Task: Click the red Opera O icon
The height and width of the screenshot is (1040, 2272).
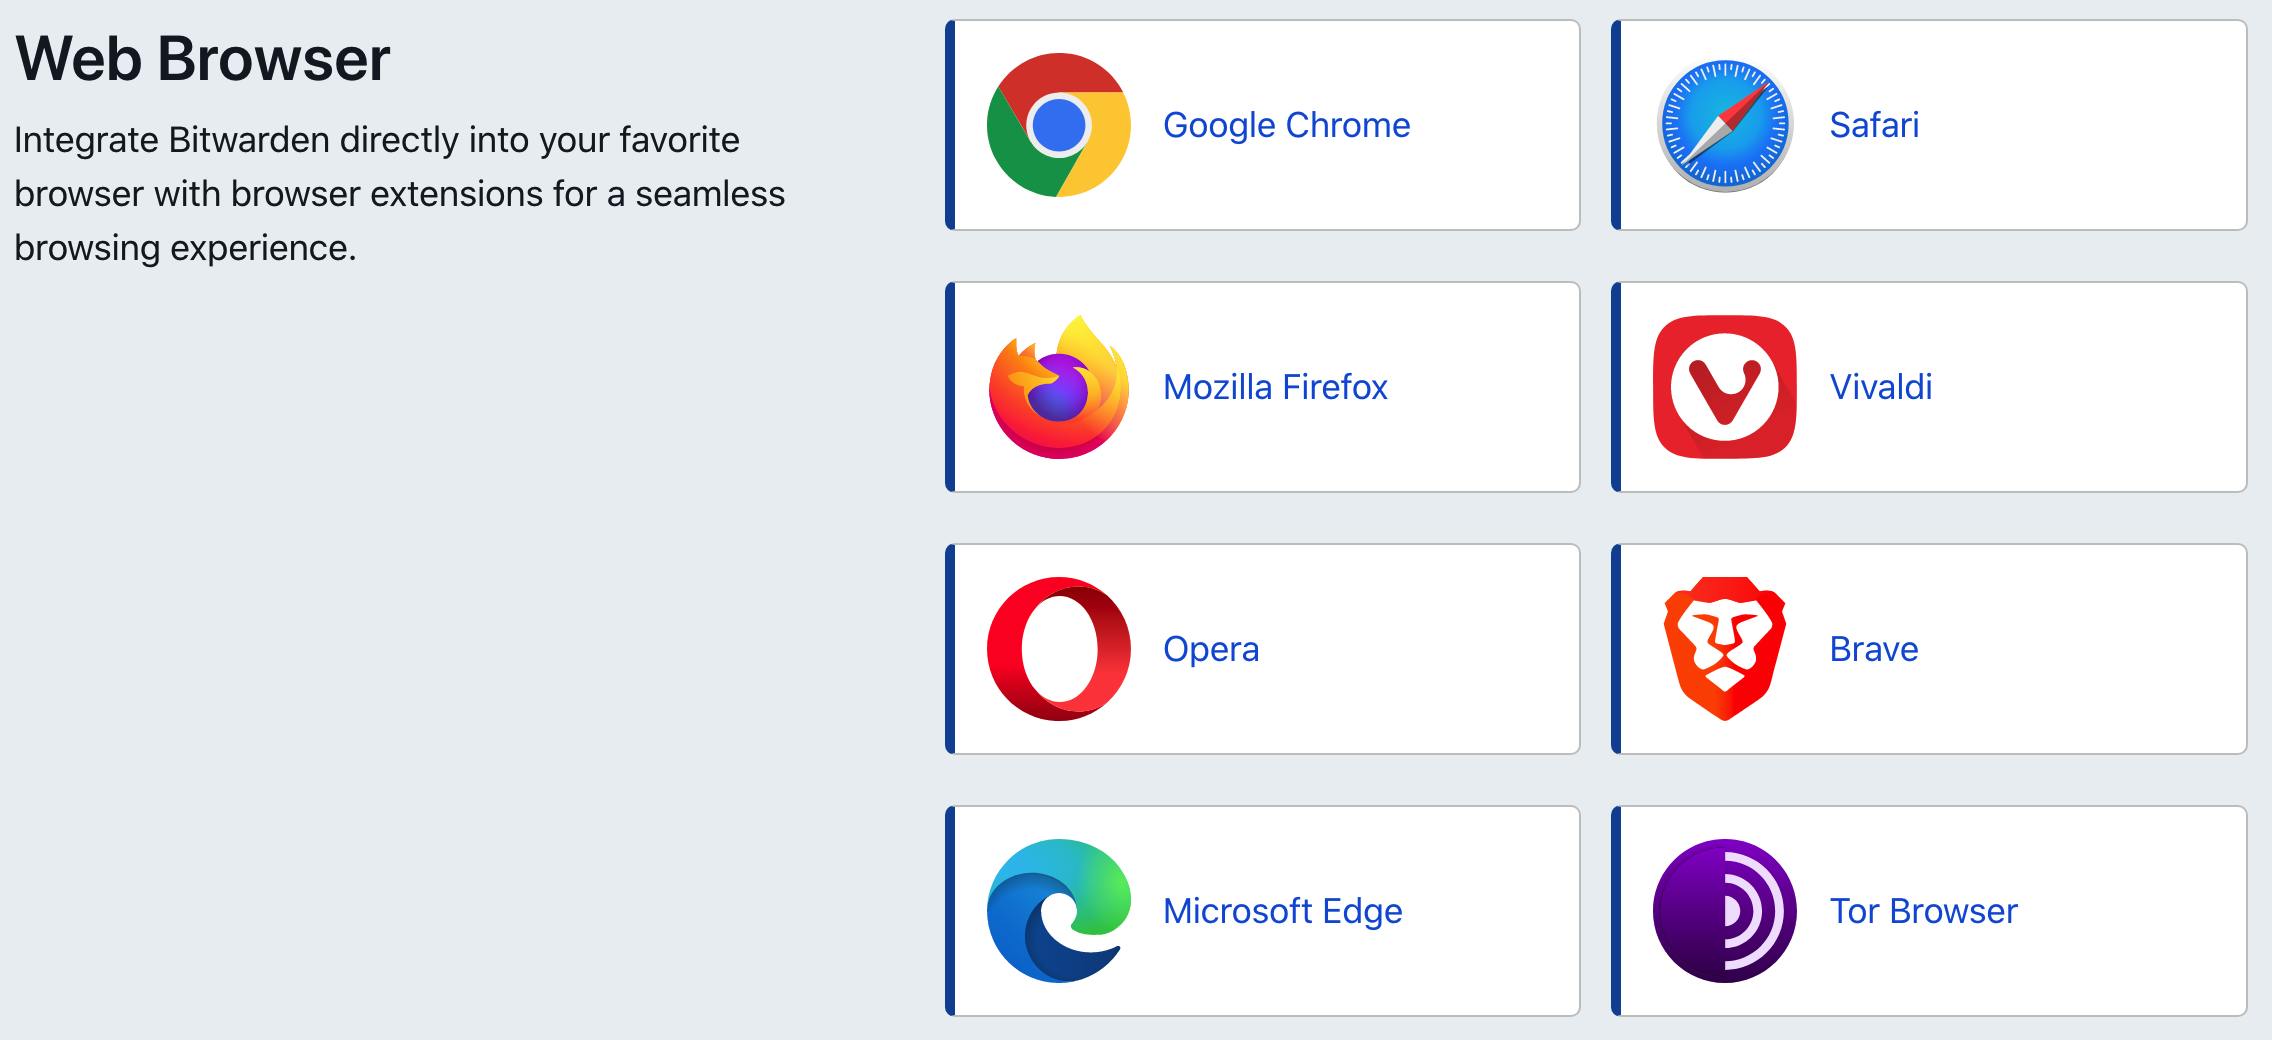Action: click(1058, 649)
